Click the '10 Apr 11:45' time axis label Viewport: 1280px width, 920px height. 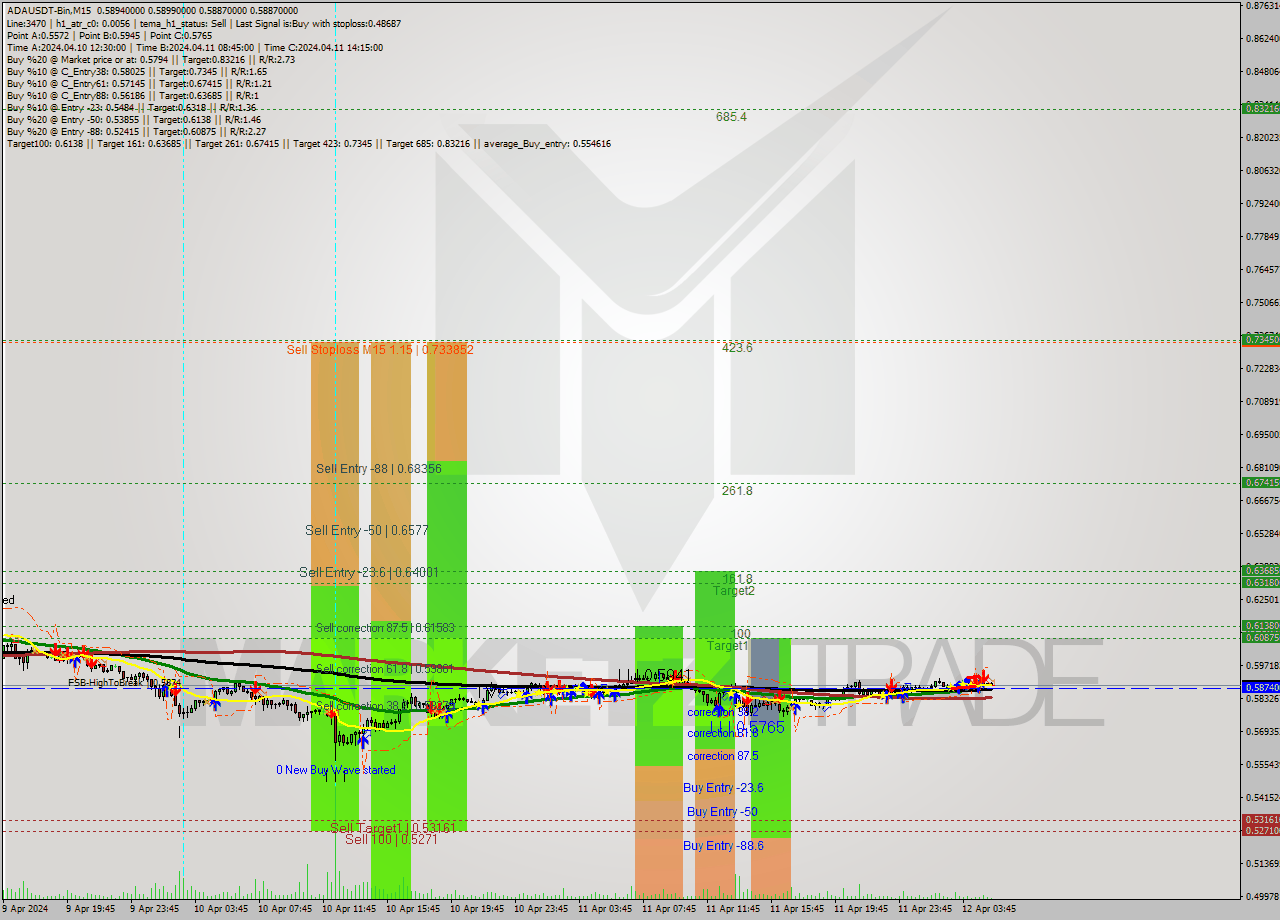tap(349, 909)
